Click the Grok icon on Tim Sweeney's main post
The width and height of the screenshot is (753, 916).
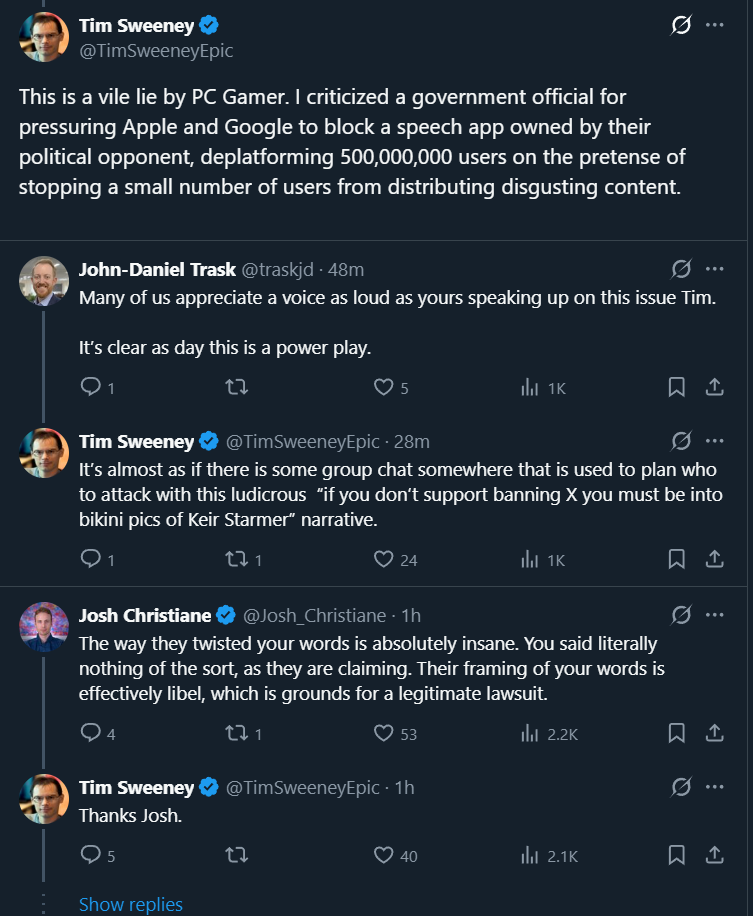point(680,26)
